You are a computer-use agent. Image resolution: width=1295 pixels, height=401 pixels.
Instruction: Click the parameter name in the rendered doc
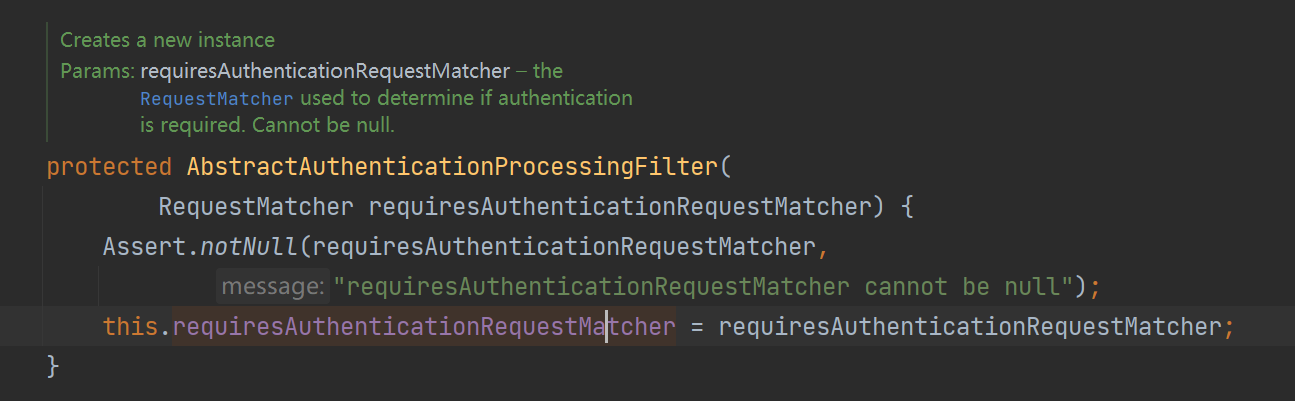coord(325,72)
